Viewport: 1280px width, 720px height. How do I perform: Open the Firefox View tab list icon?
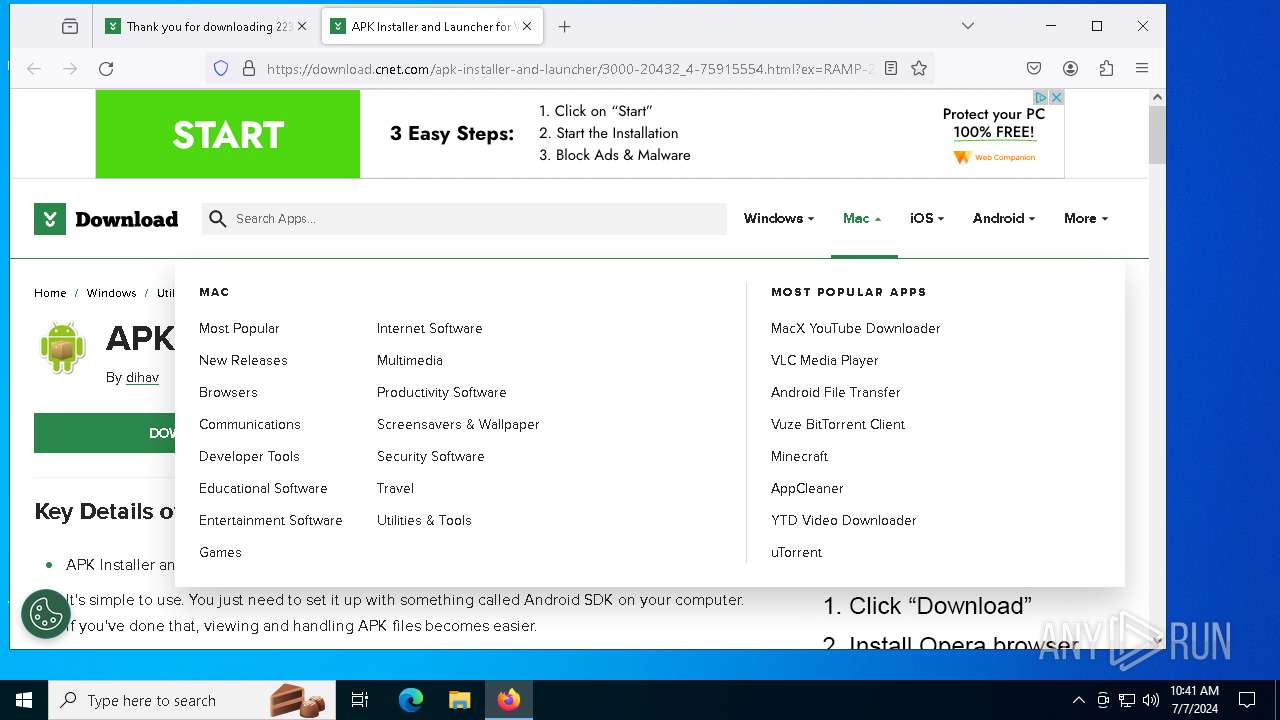click(x=70, y=27)
